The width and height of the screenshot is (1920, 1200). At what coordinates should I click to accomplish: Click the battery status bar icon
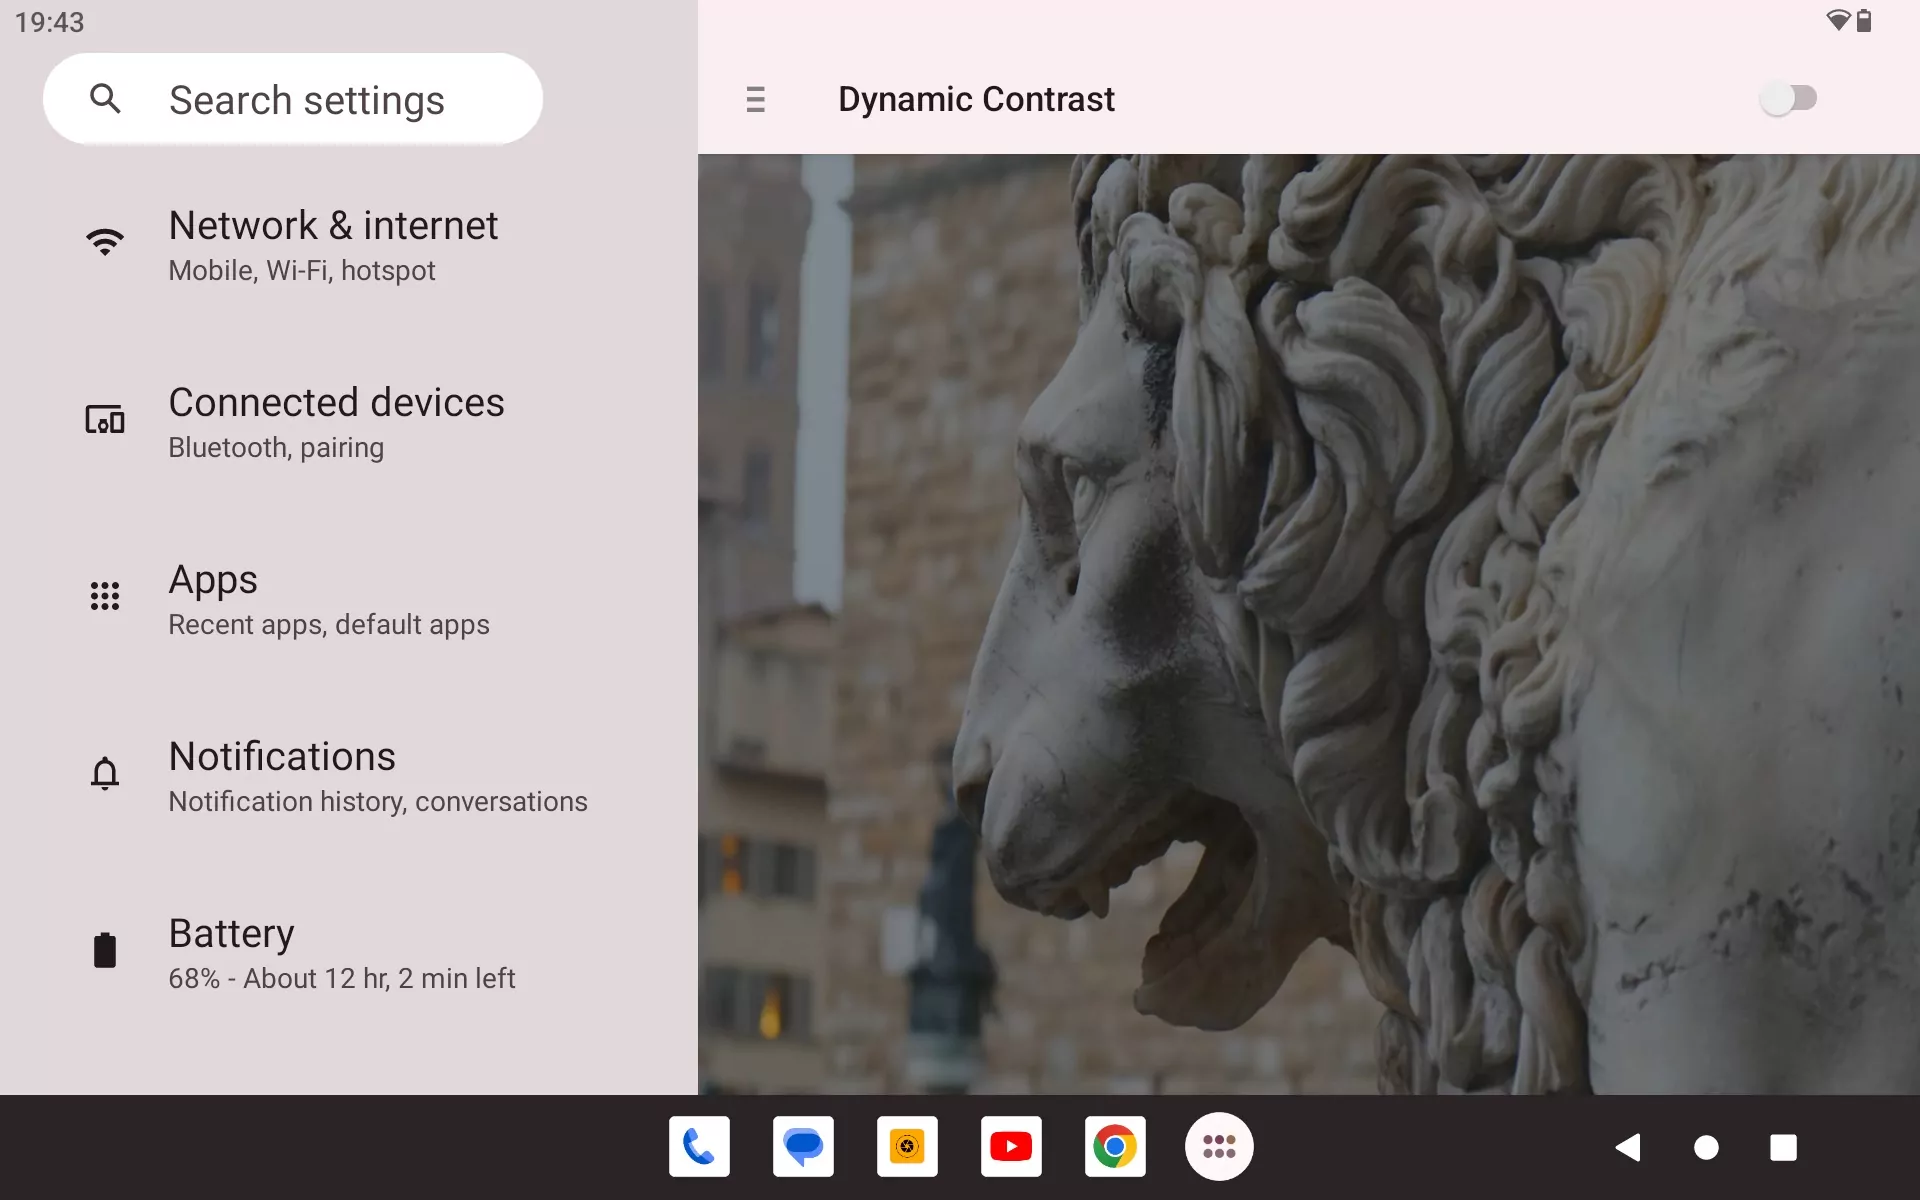point(1864,20)
